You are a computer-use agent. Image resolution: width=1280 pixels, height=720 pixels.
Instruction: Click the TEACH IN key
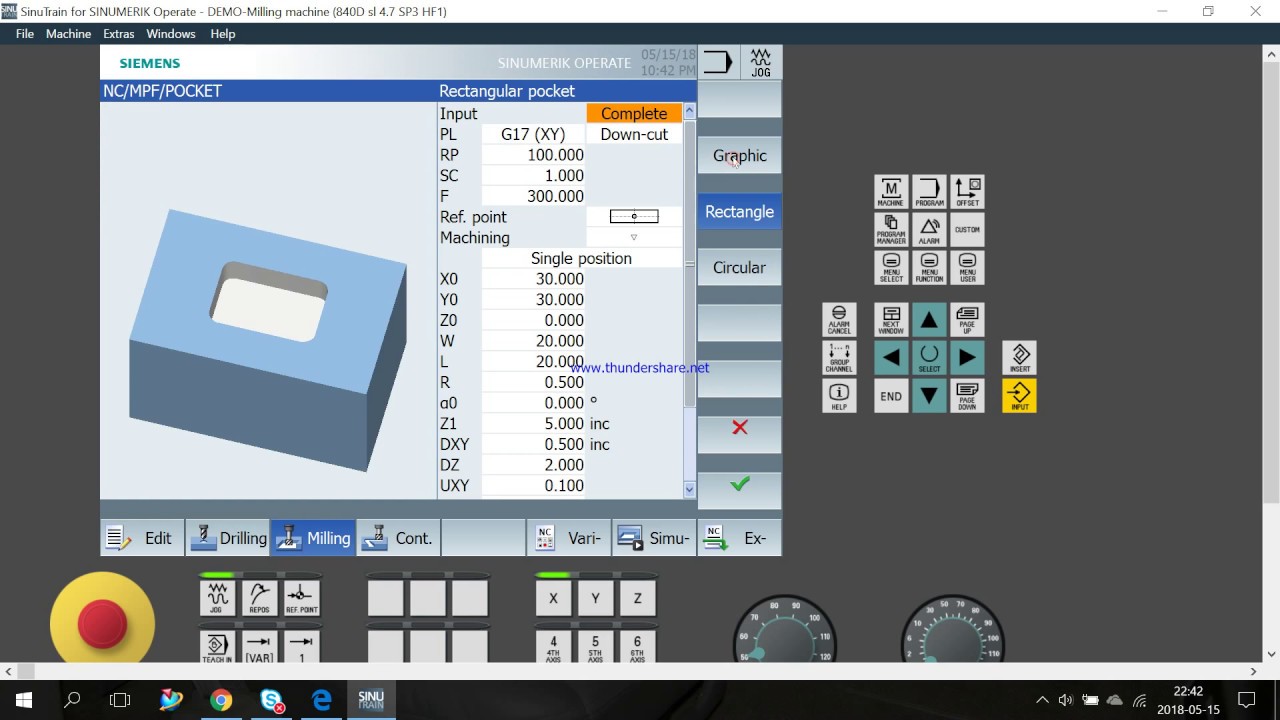pos(217,646)
